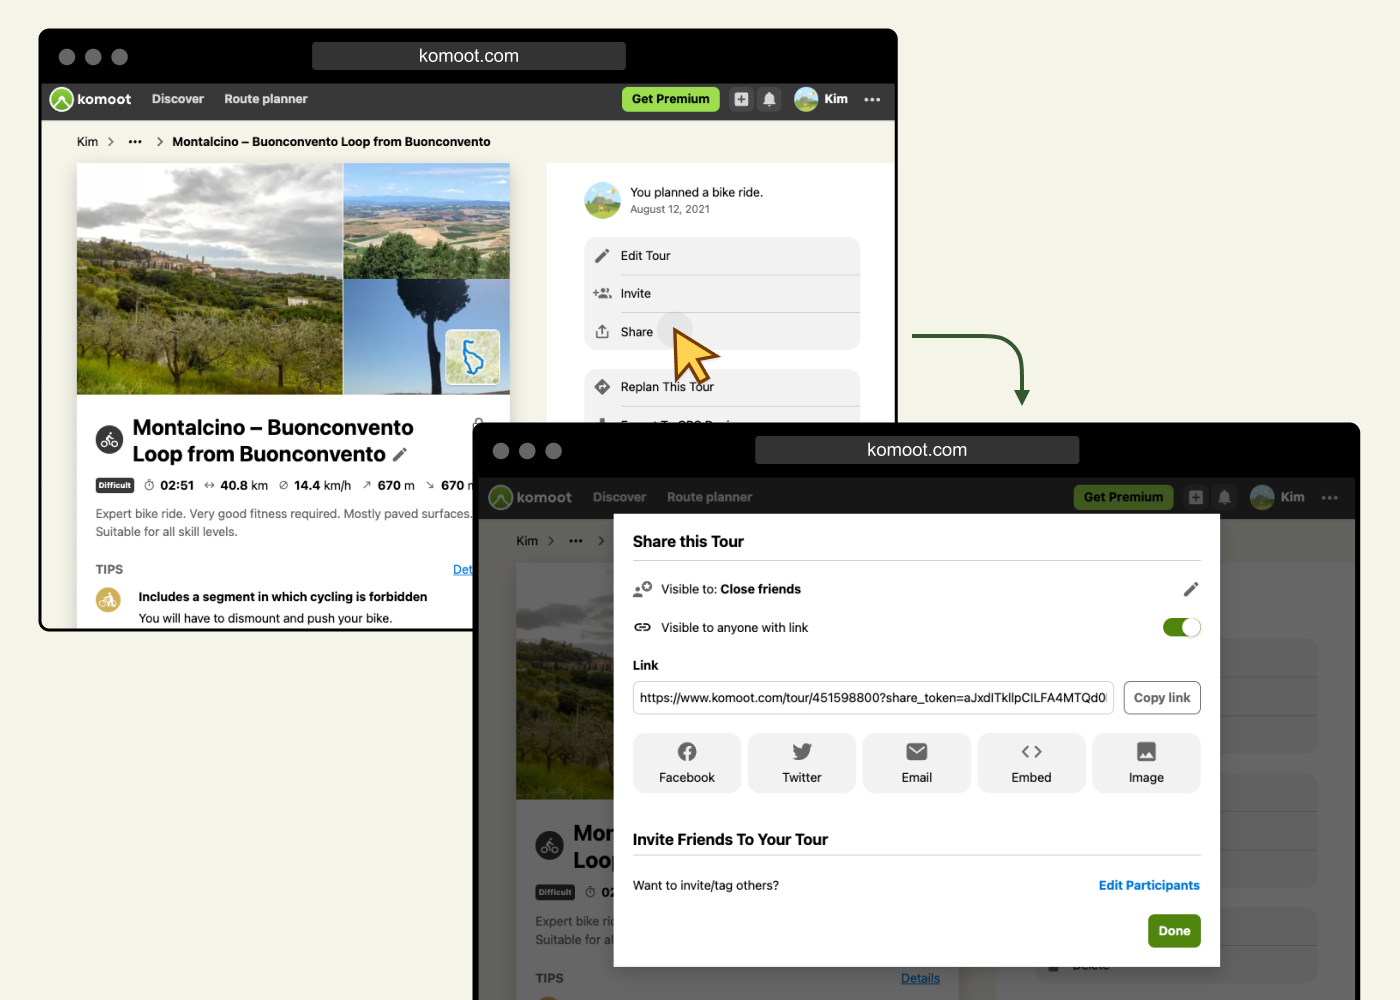Click the pencil icon beside Edit Tour
The image size is (1400, 1000).
click(x=602, y=256)
